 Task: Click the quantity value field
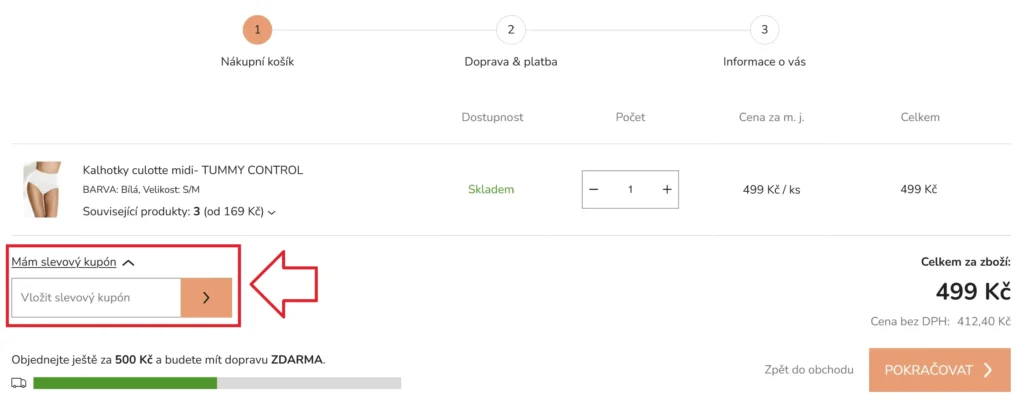click(630, 189)
